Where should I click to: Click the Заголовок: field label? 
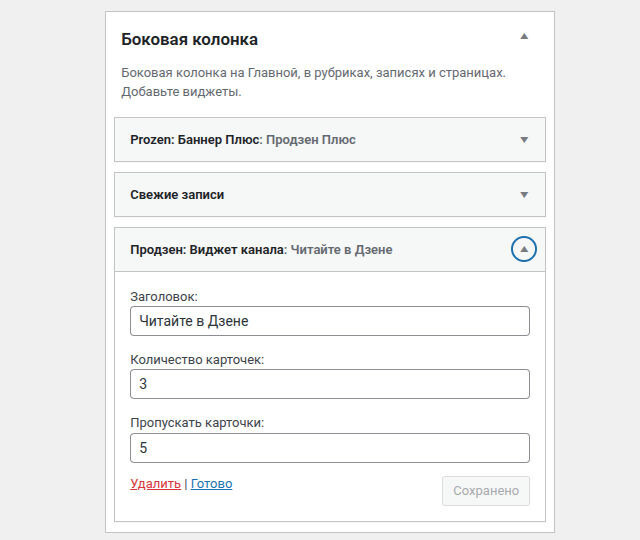pyautogui.click(x=164, y=297)
